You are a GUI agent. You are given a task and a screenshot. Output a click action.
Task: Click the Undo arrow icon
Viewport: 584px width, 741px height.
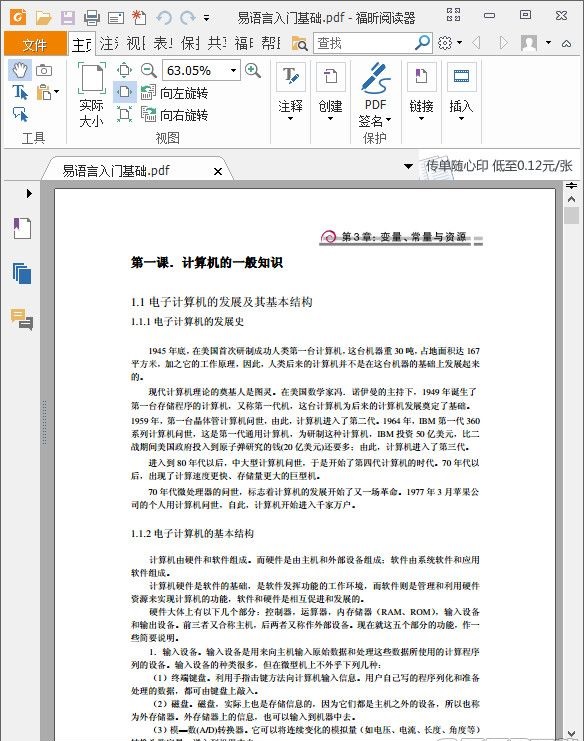coord(164,18)
